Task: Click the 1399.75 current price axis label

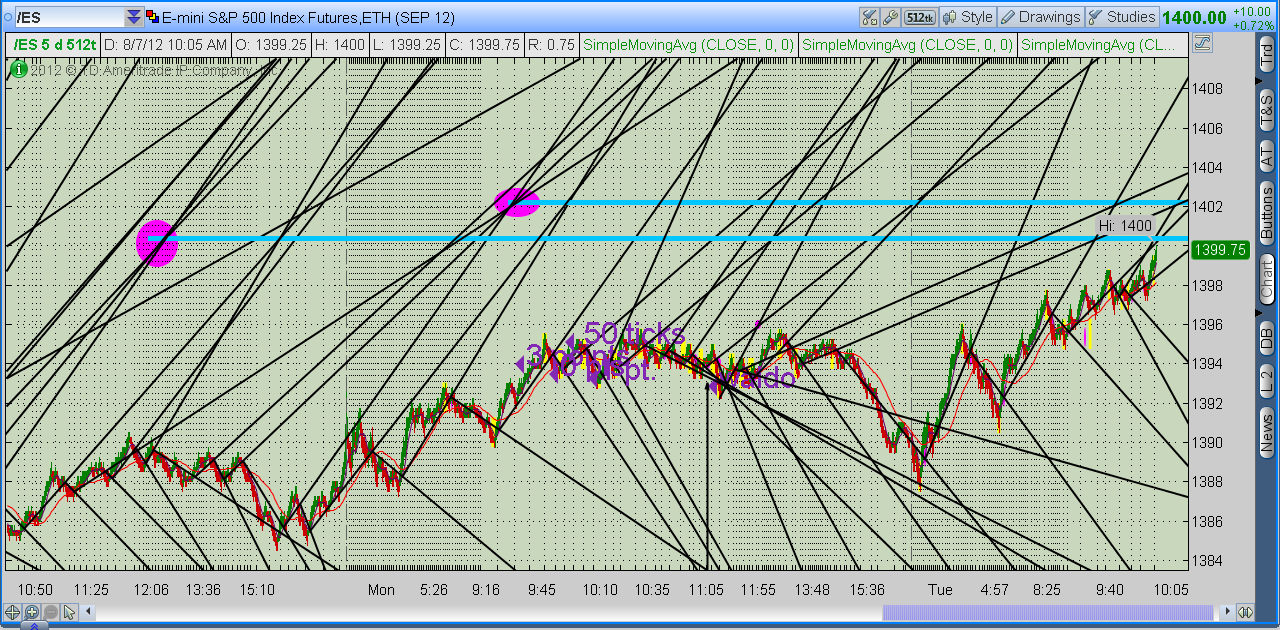Action: 1219,250
